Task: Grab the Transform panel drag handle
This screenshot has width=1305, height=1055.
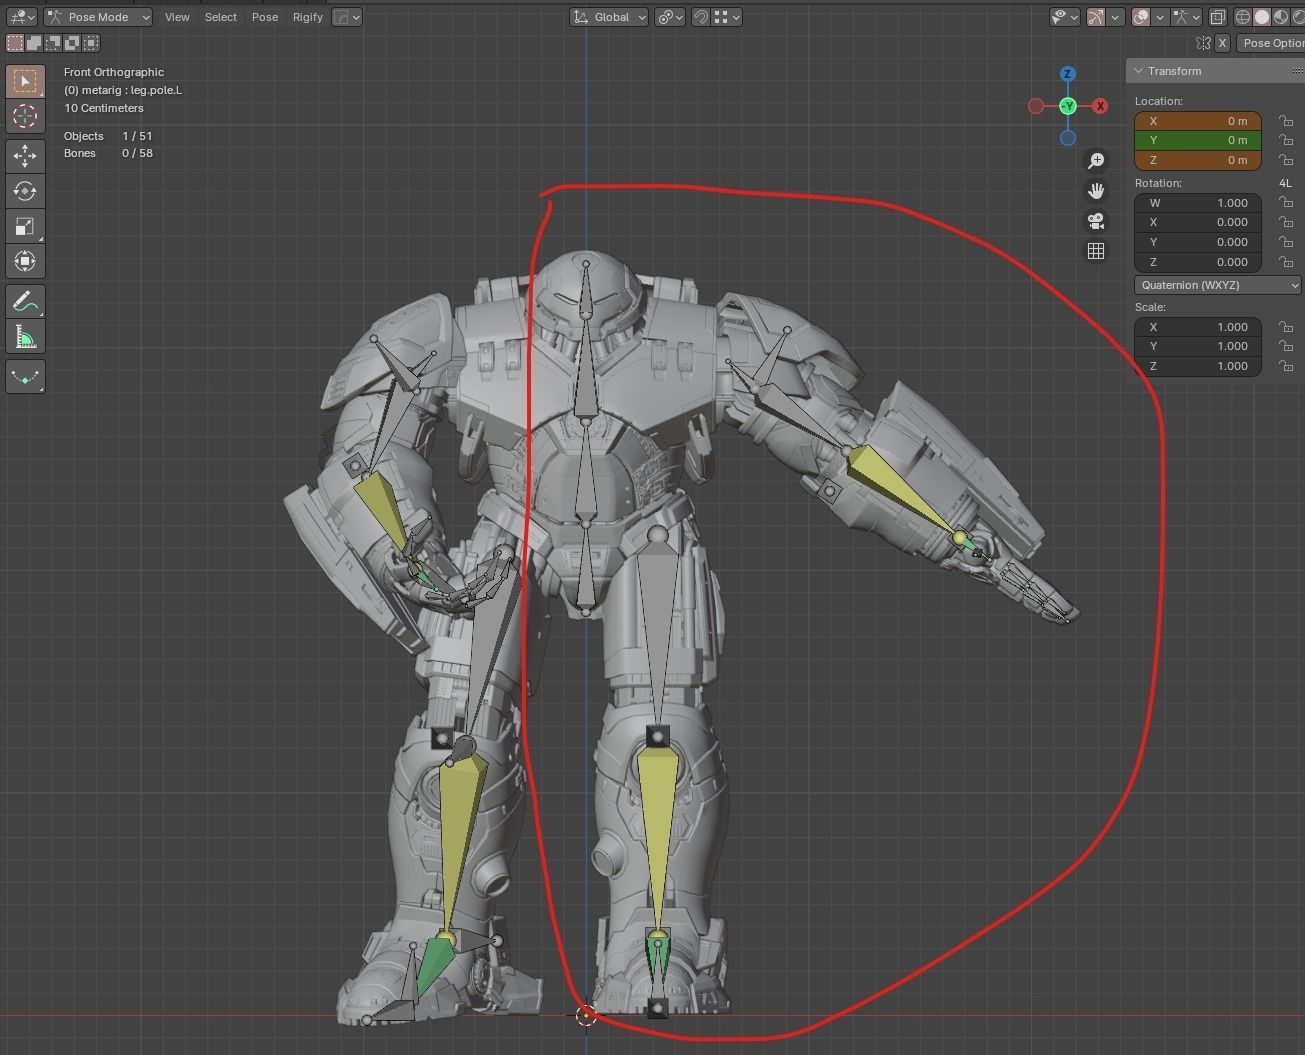Action: pos(1297,71)
